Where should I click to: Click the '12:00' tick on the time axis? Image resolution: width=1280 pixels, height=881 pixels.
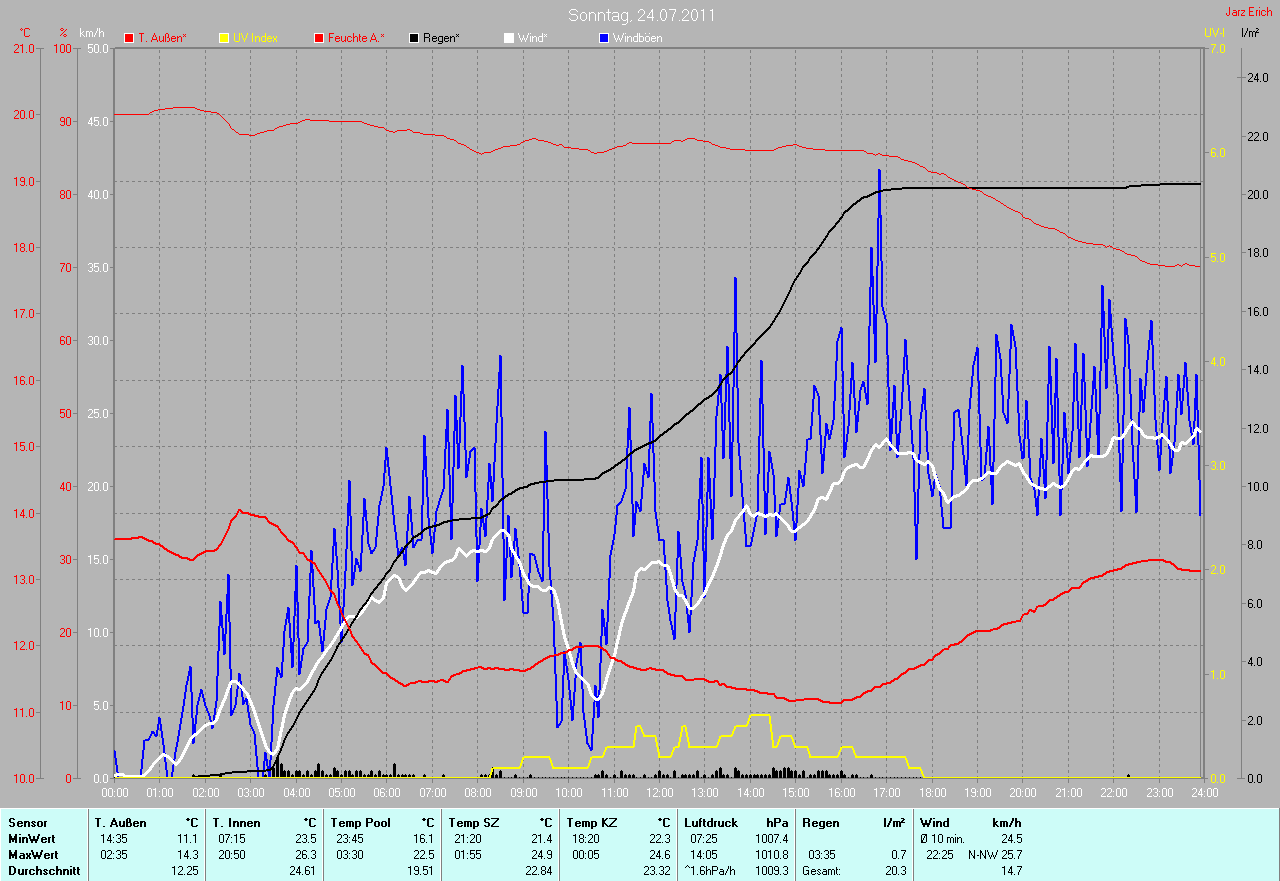click(659, 793)
